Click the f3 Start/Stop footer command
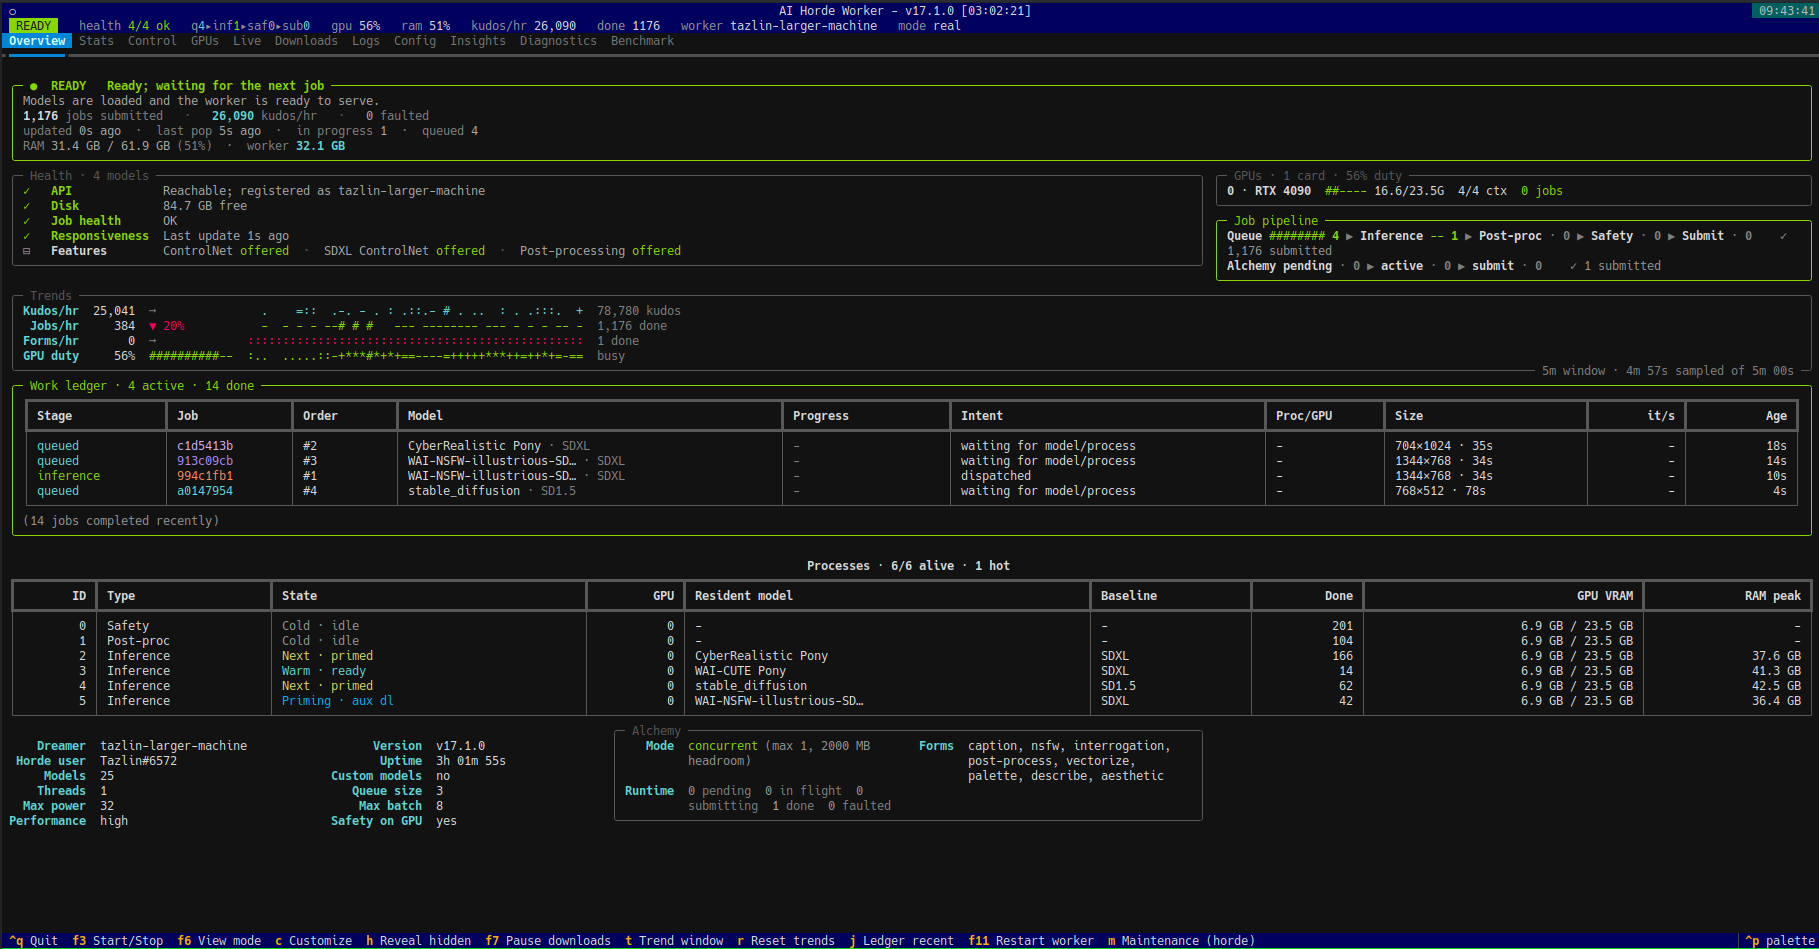Image resolution: width=1819 pixels, height=949 pixels. 118,941
